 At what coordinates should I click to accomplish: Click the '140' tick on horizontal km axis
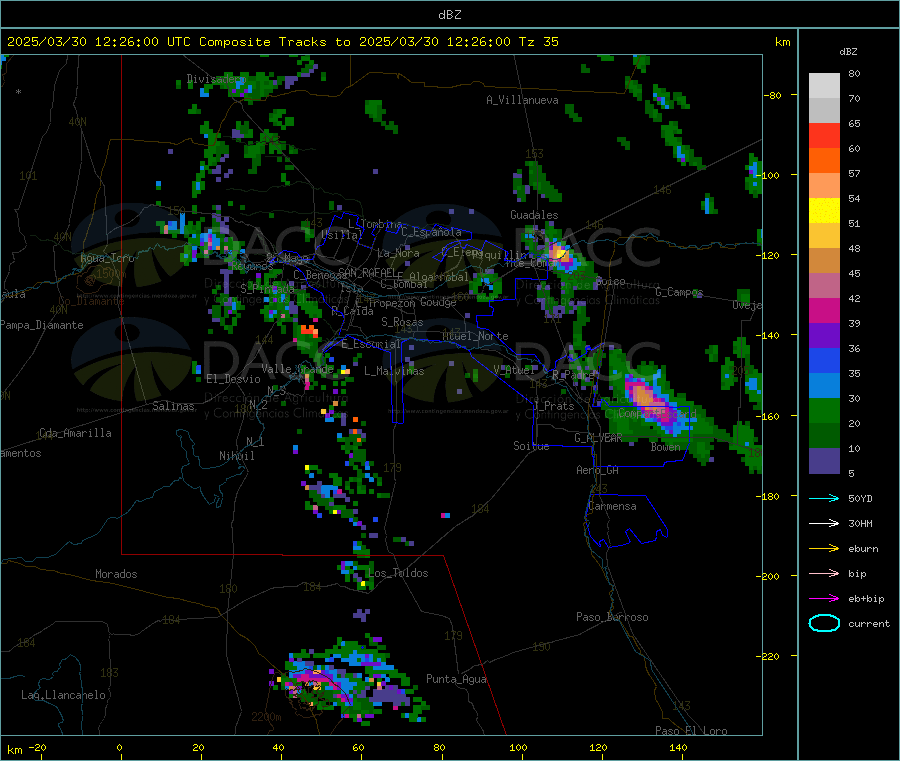click(x=678, y=747)
